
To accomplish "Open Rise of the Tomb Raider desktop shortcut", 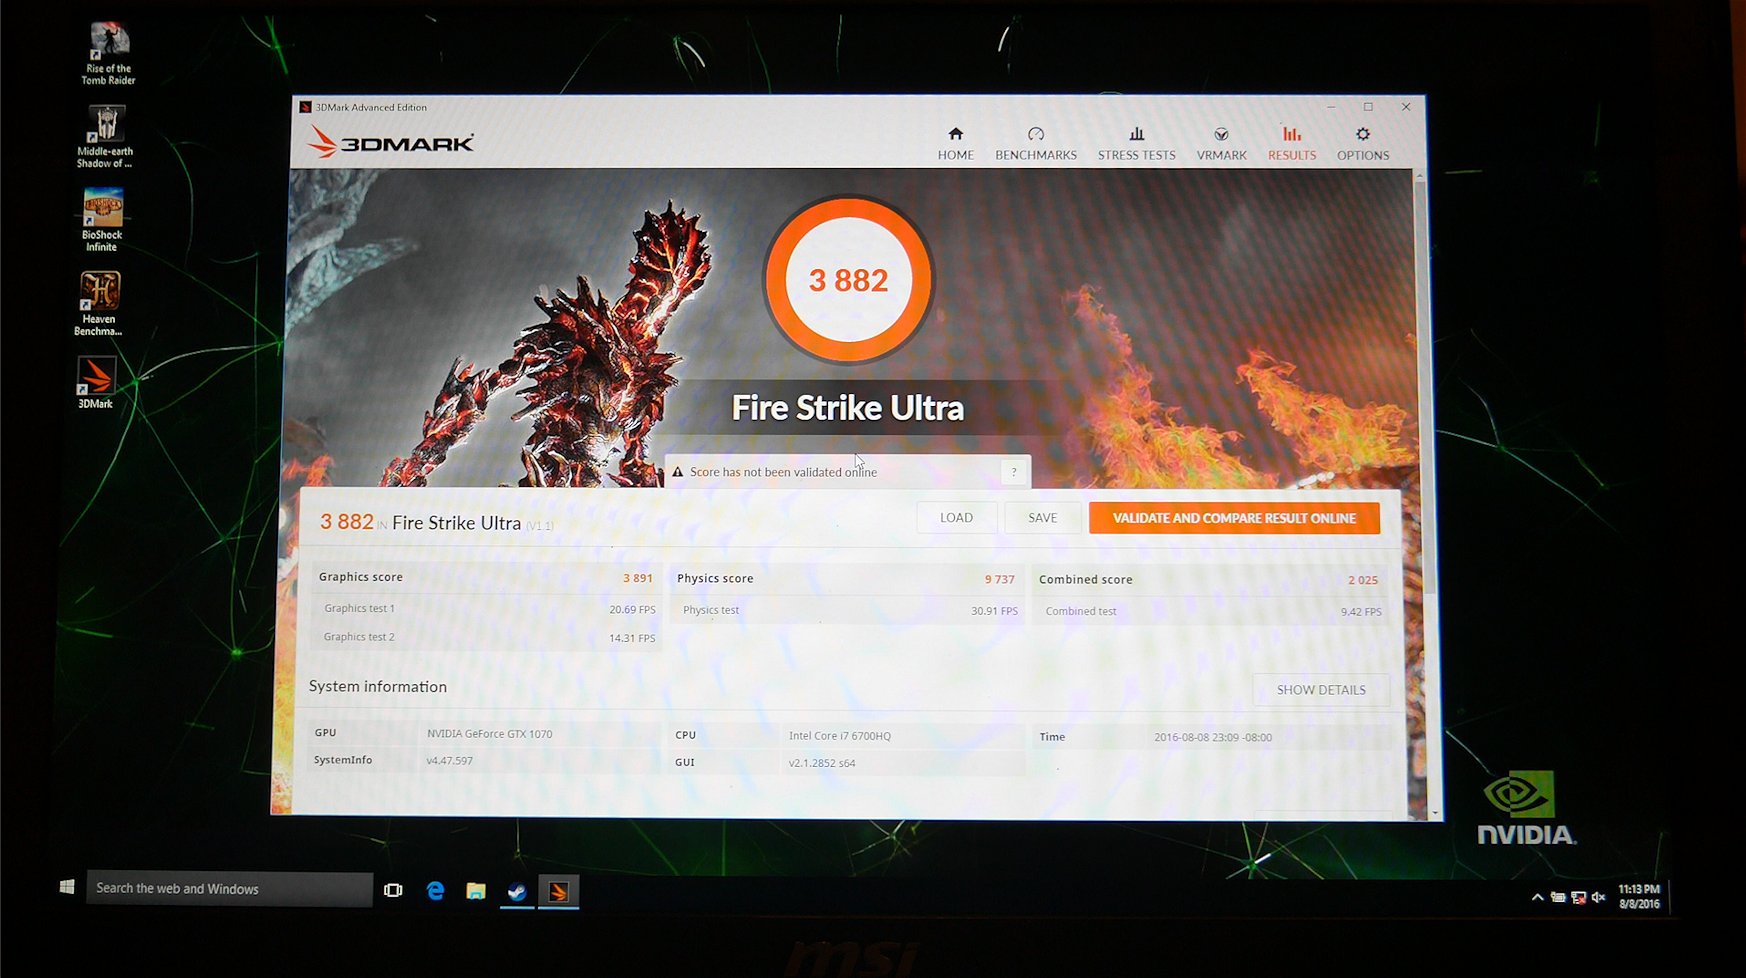I will [x=108, y=54].
